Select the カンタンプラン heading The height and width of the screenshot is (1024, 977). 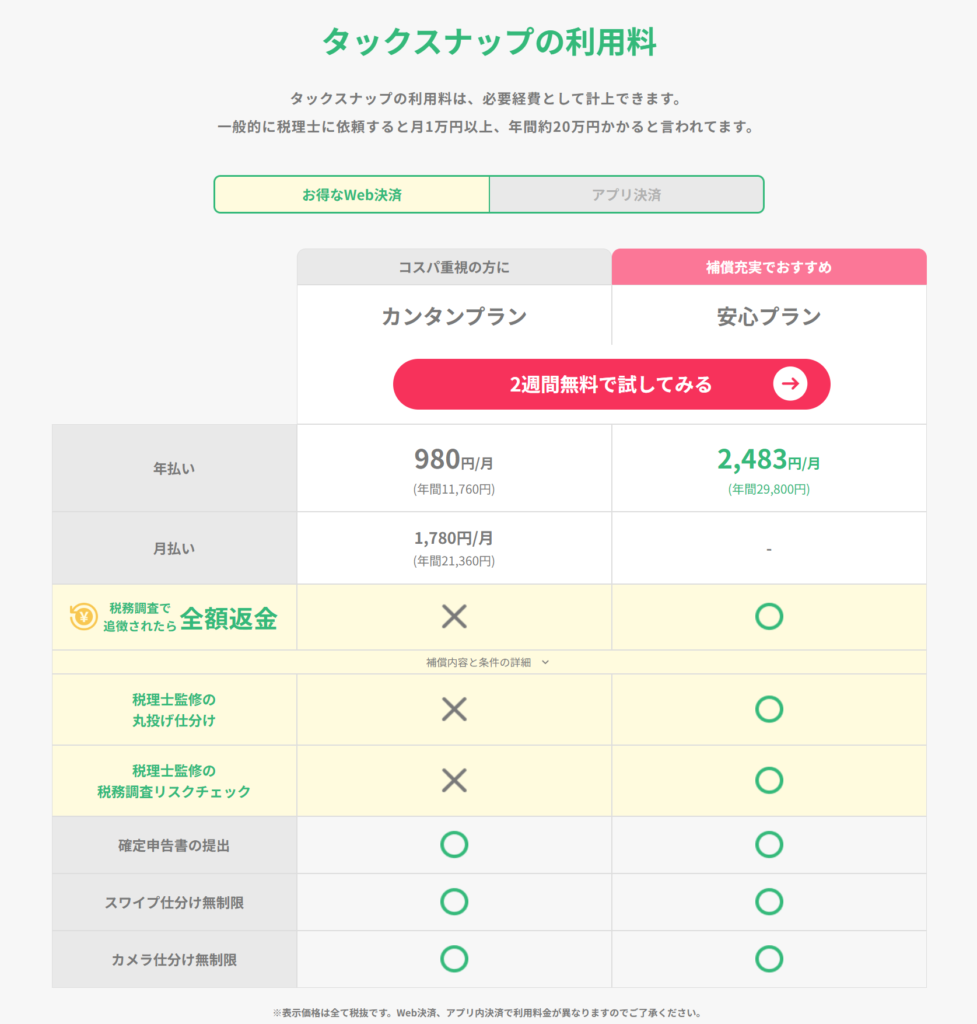(454, 317)
